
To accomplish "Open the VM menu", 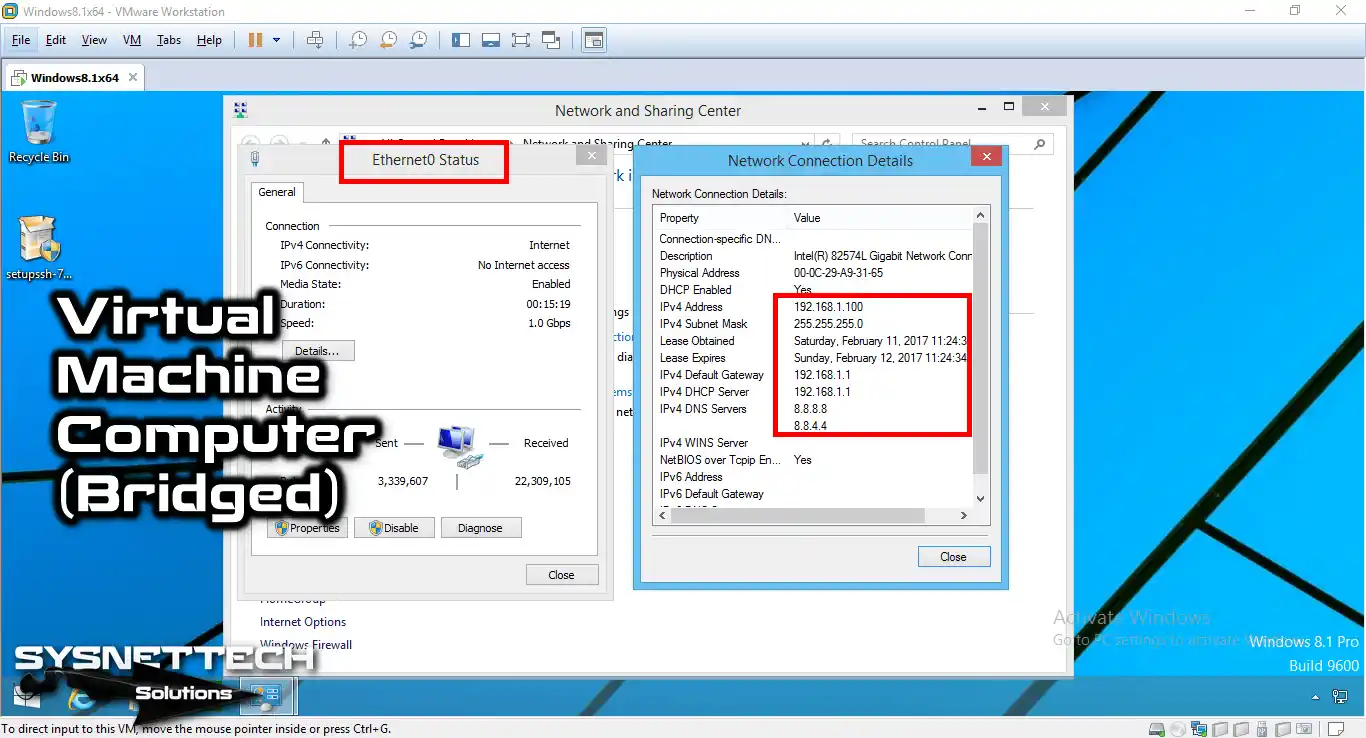I will pos(132,40).
